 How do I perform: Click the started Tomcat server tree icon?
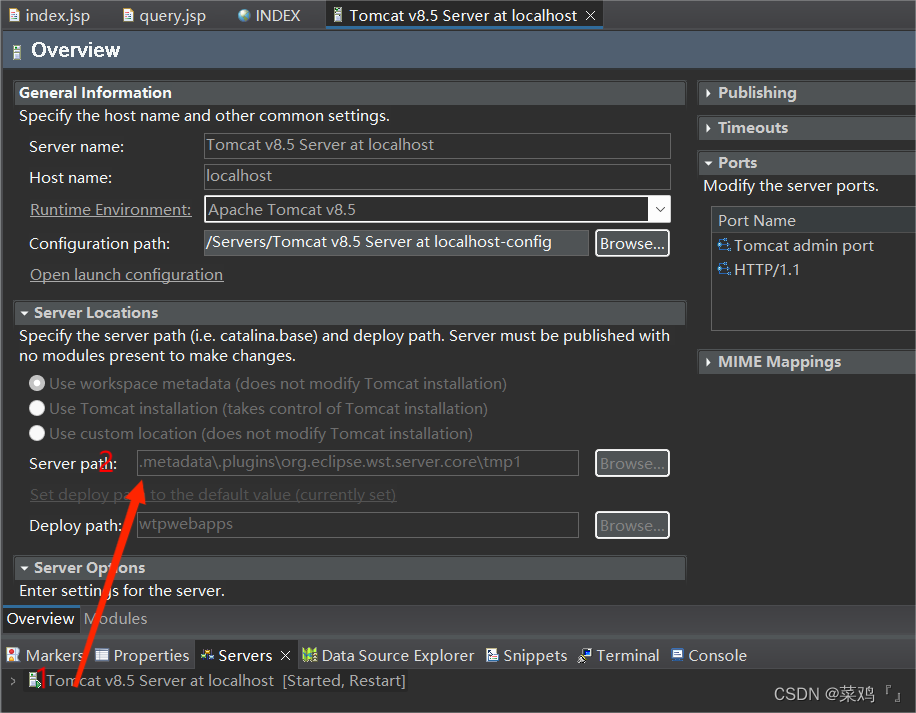[x=35, y=680]
